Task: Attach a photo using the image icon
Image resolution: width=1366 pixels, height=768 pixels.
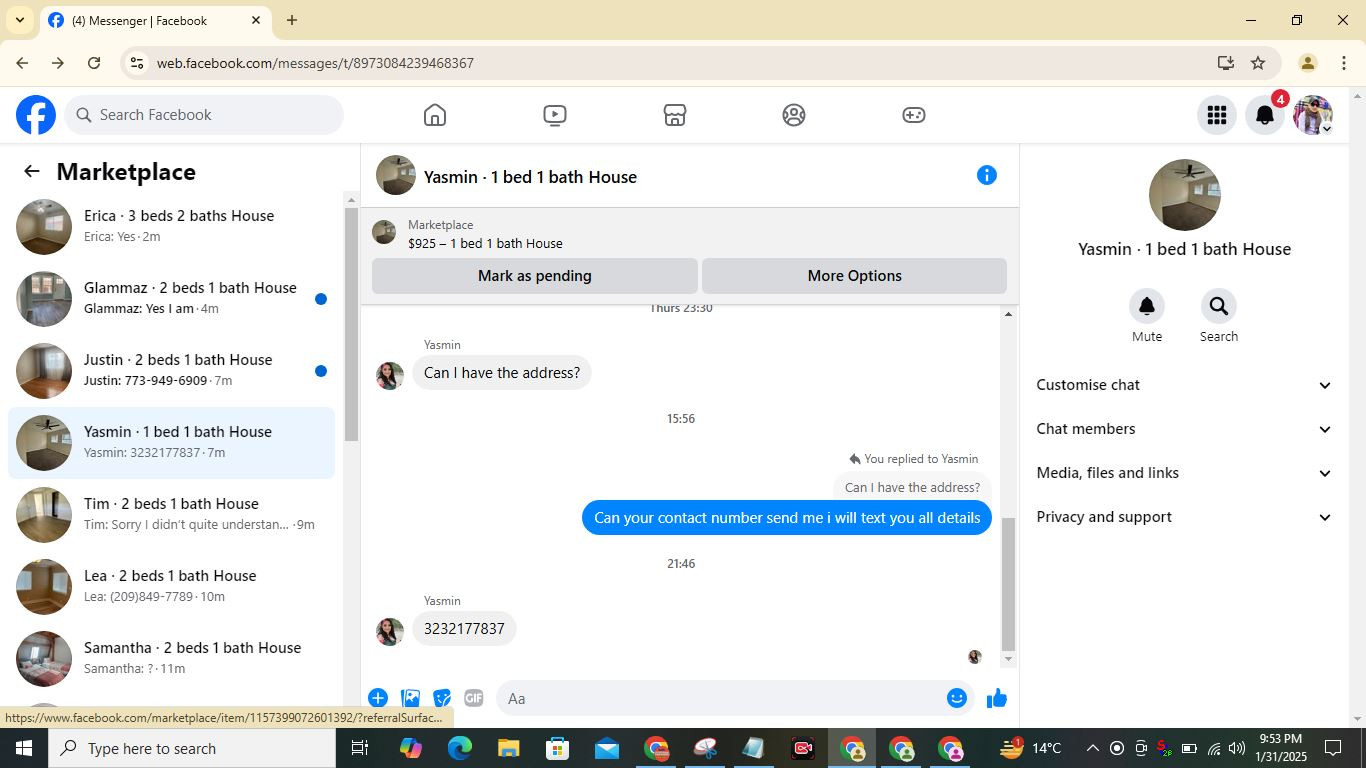Action: point(410,698)
